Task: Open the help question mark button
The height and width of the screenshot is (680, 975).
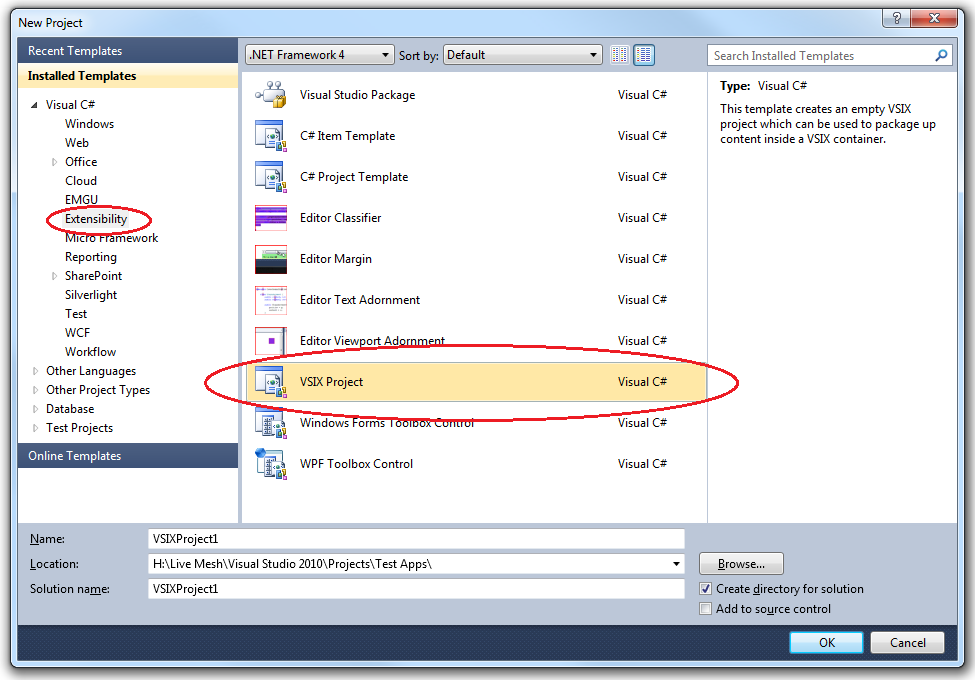Action: click(896, 18)
